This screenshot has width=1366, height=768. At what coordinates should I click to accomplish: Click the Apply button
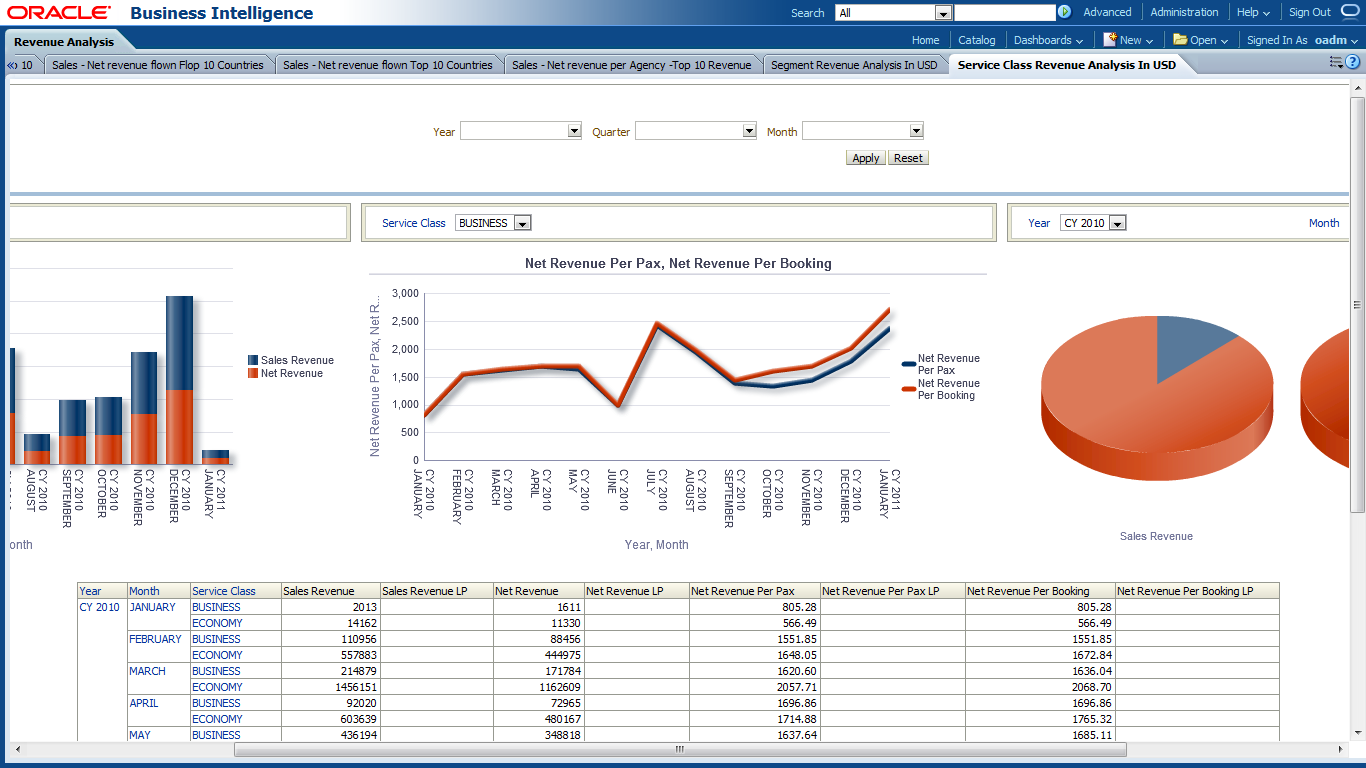point(865,158)
